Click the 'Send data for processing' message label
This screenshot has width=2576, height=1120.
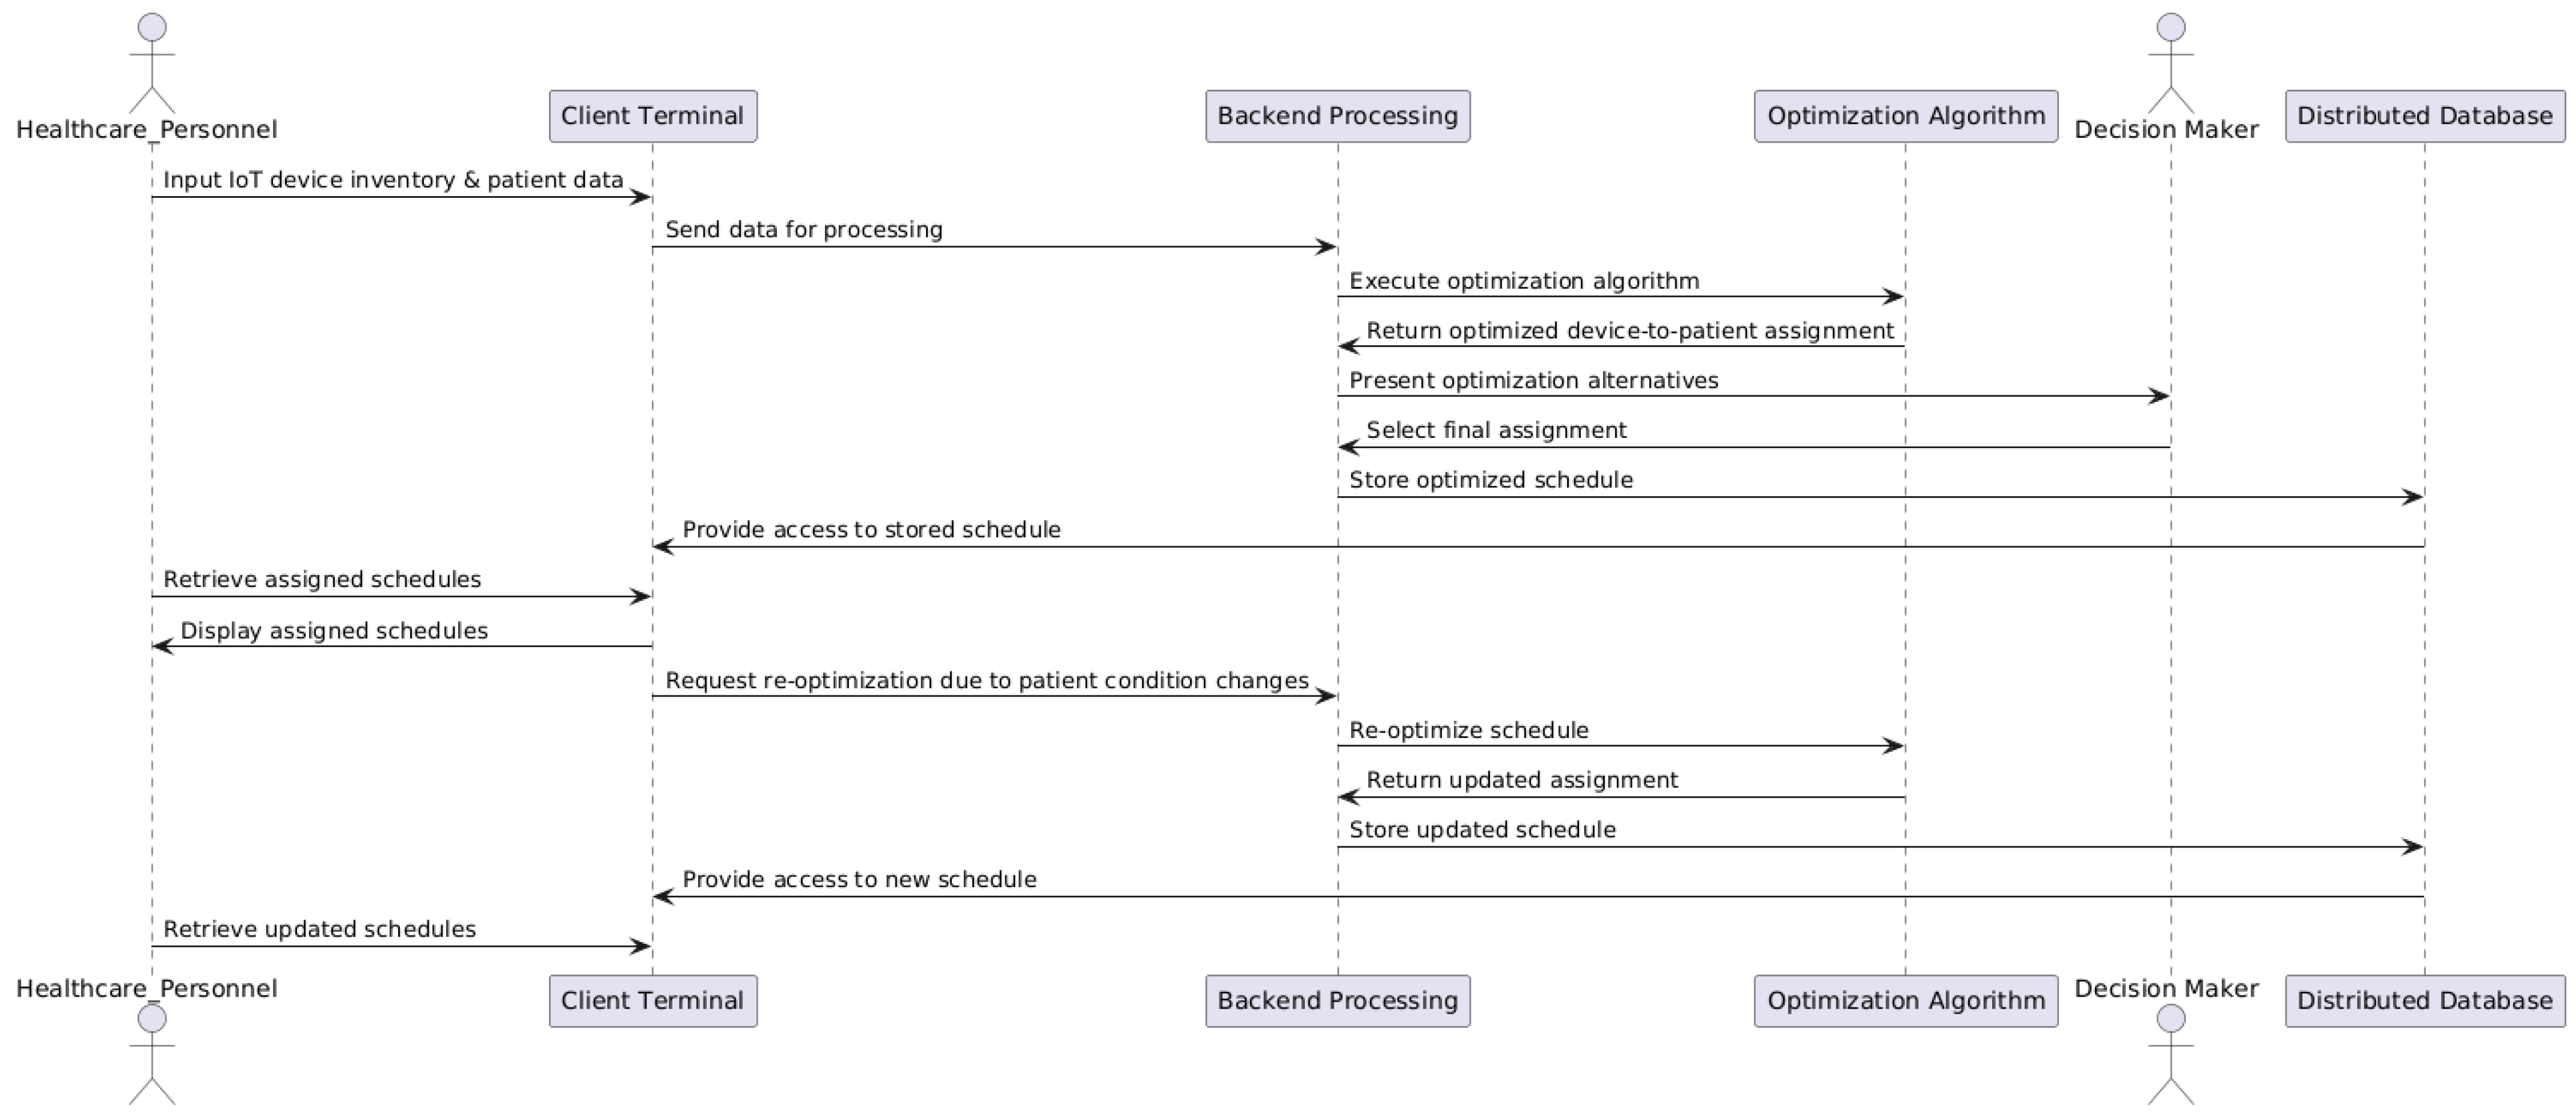[x=803, y=230]
